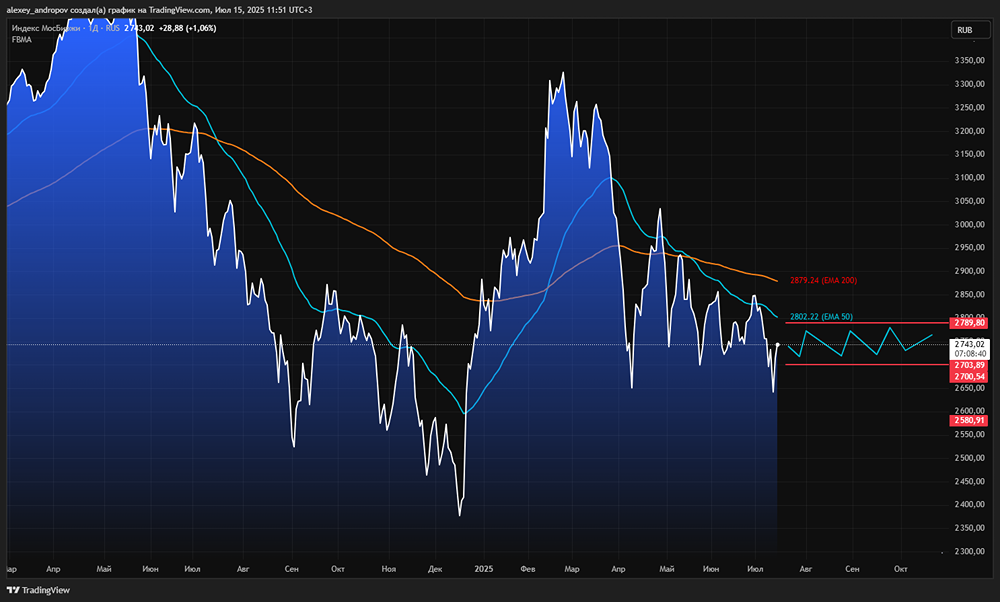The height and width of the screenshot is (602, 1000).
Task: Click the 3 200,00 price axis label
Action: tap(969, 131)
